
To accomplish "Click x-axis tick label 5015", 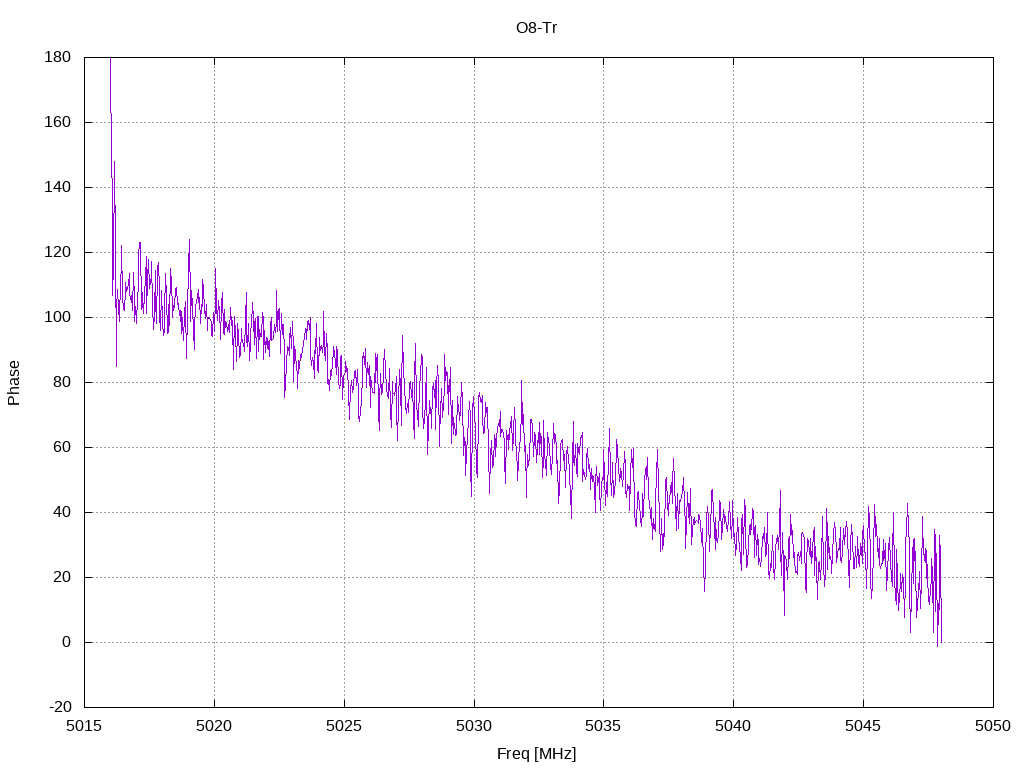I will point(84,726).
